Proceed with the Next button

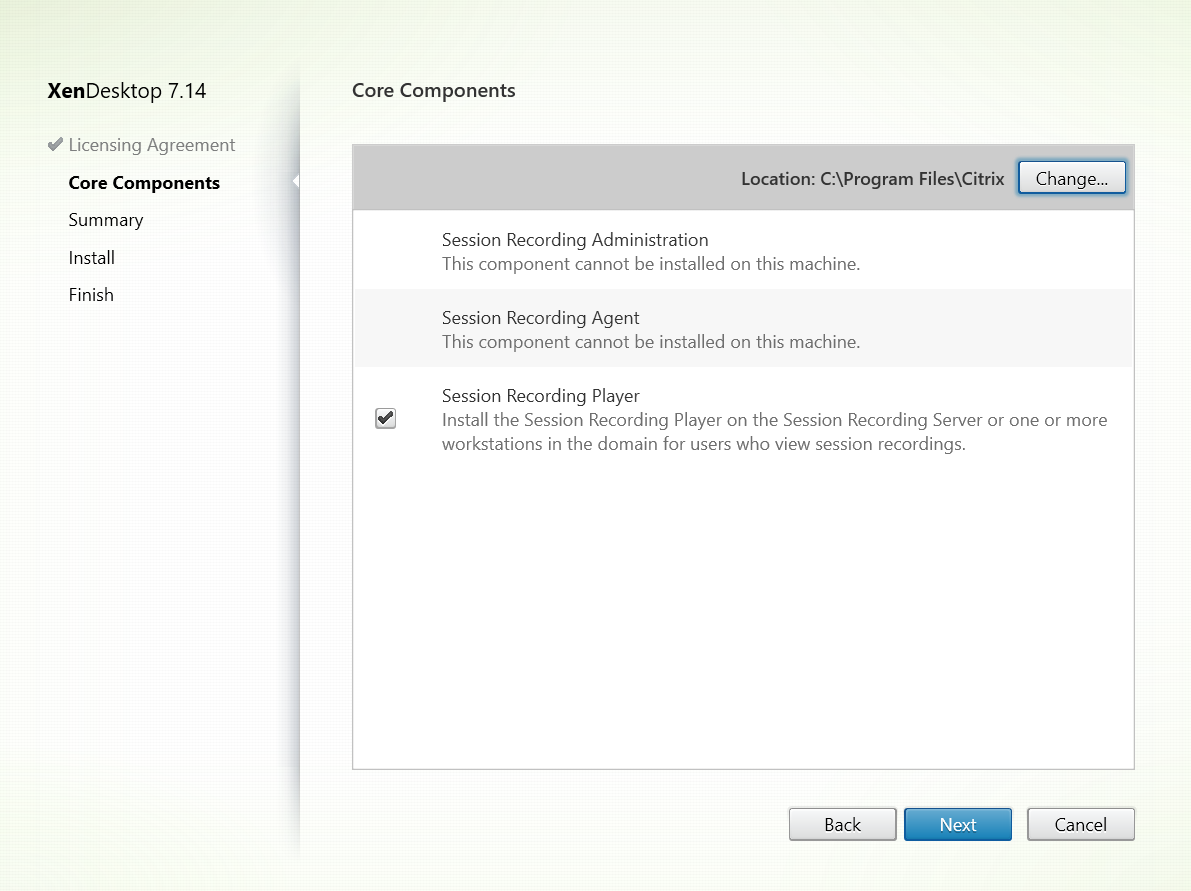pos(958,824)
